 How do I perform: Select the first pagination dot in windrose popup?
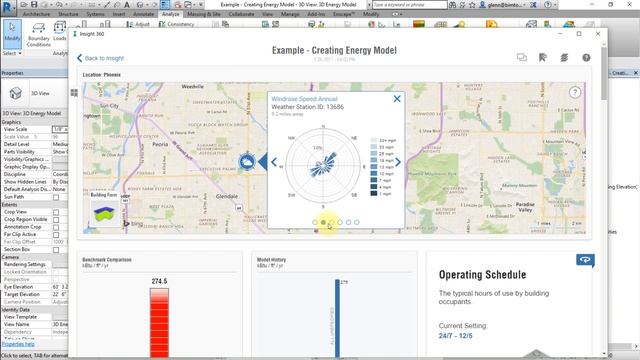click(x=315, y=222)
